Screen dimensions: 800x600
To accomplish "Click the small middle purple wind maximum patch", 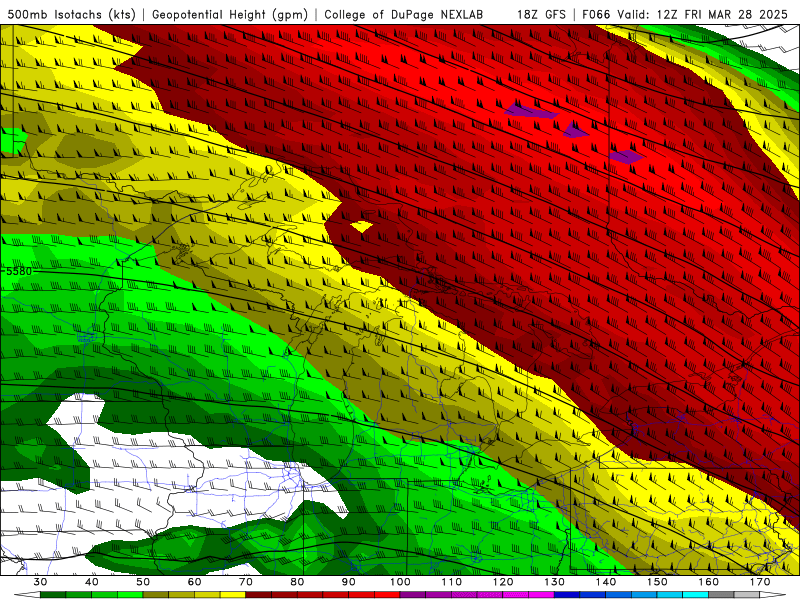I will pos(576,130).
